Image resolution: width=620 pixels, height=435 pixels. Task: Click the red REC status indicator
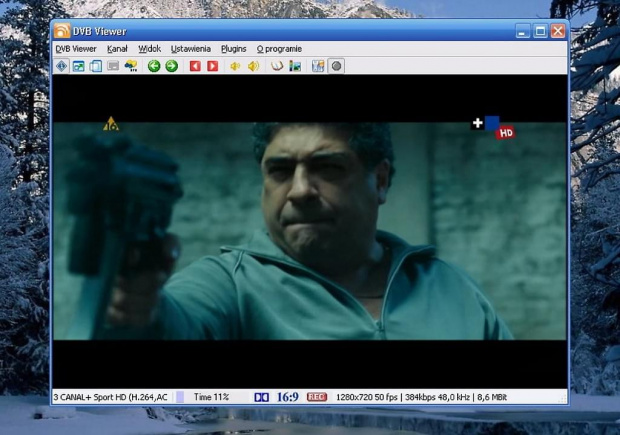317,397
